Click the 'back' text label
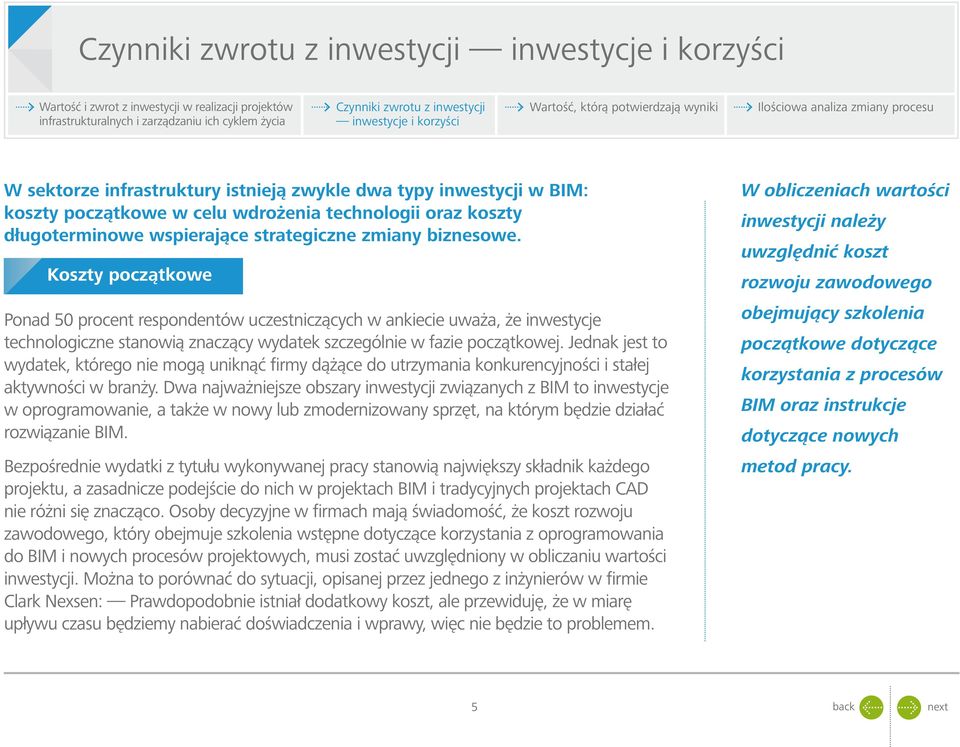The width and height of the screenshot is (960, 747). (x=843, y=707)
